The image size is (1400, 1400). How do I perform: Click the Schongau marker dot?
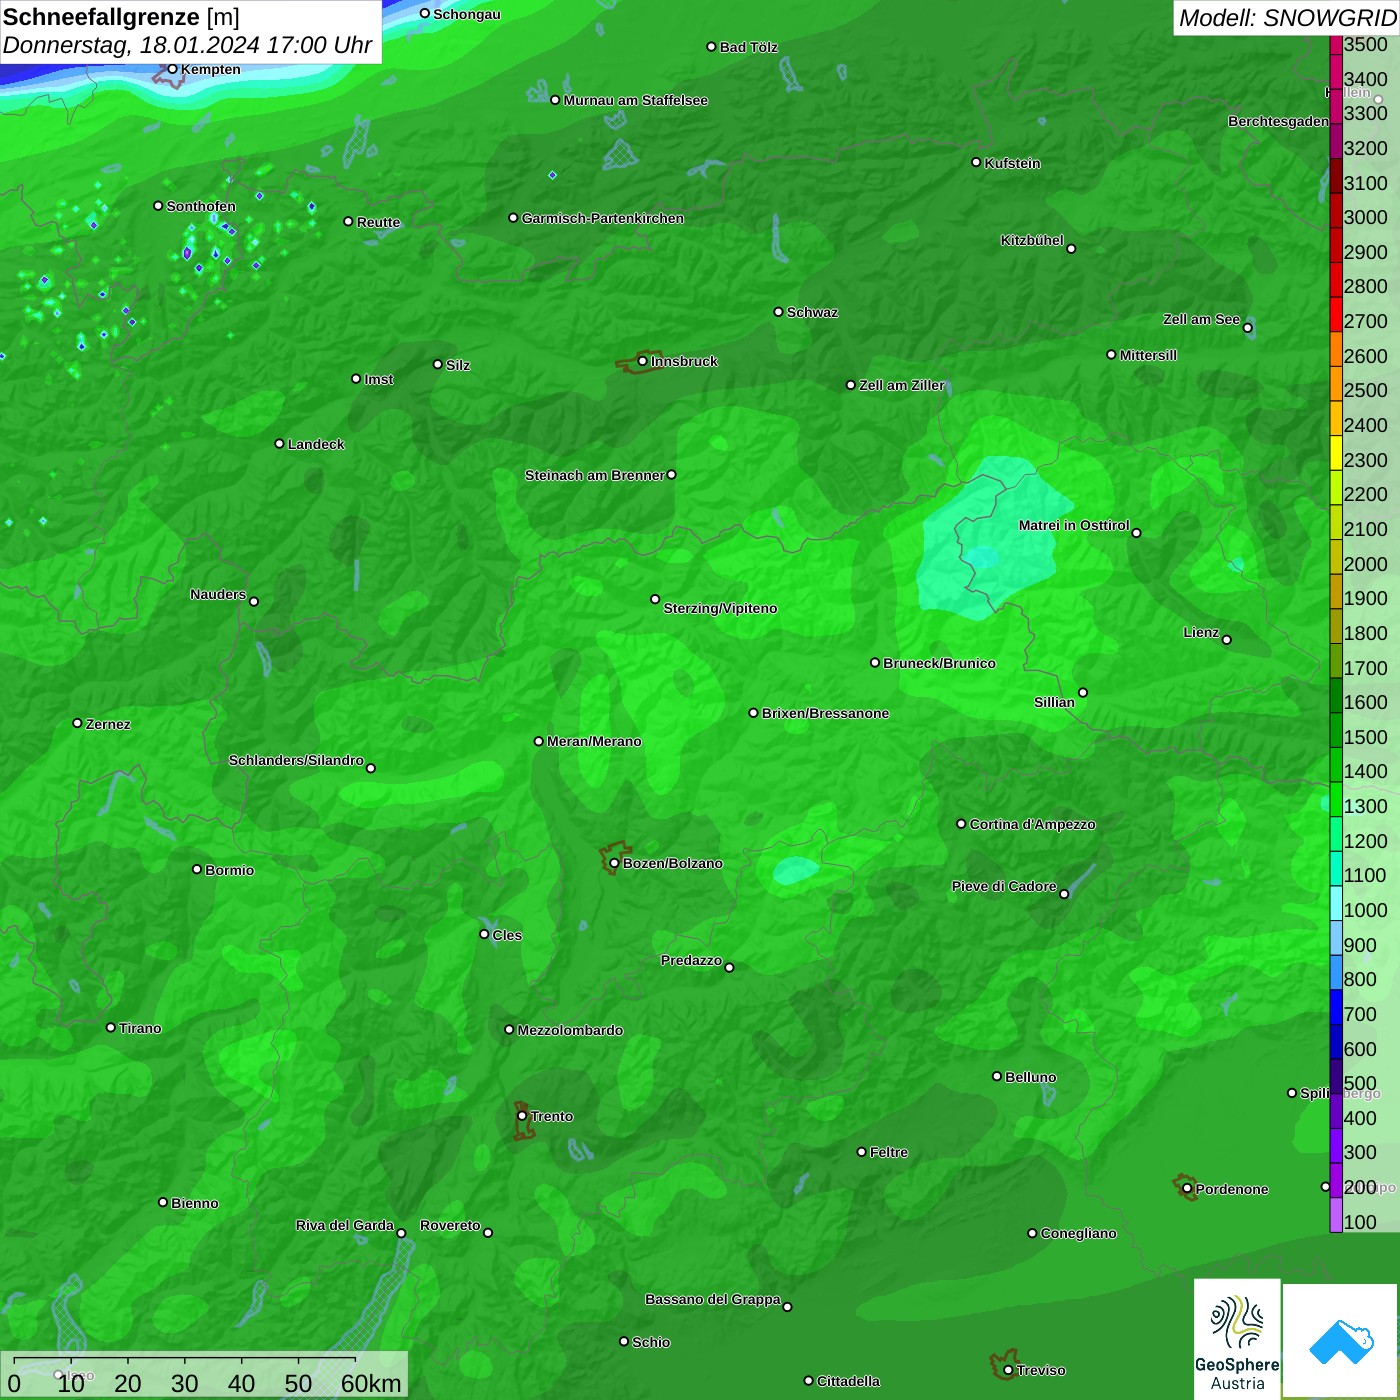(x=425, y=14)
